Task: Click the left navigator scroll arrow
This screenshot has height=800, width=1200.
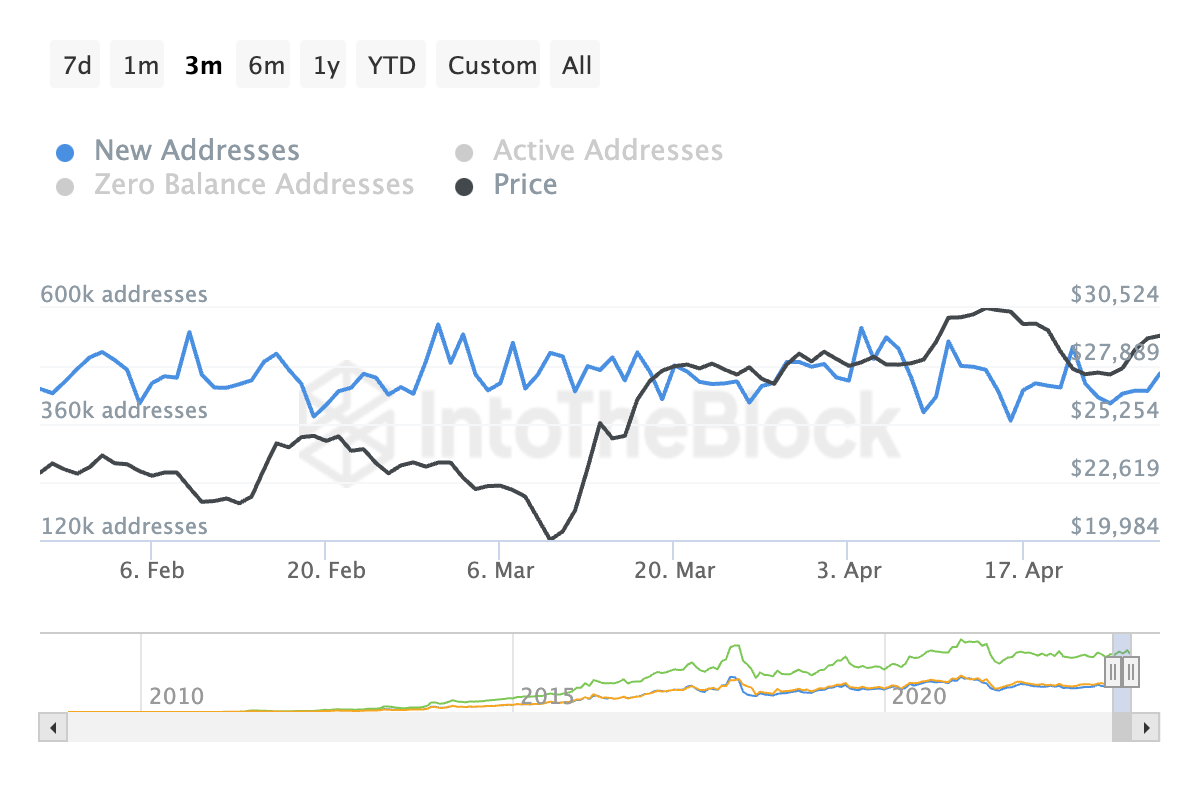Action: click(x=53, y=727)
